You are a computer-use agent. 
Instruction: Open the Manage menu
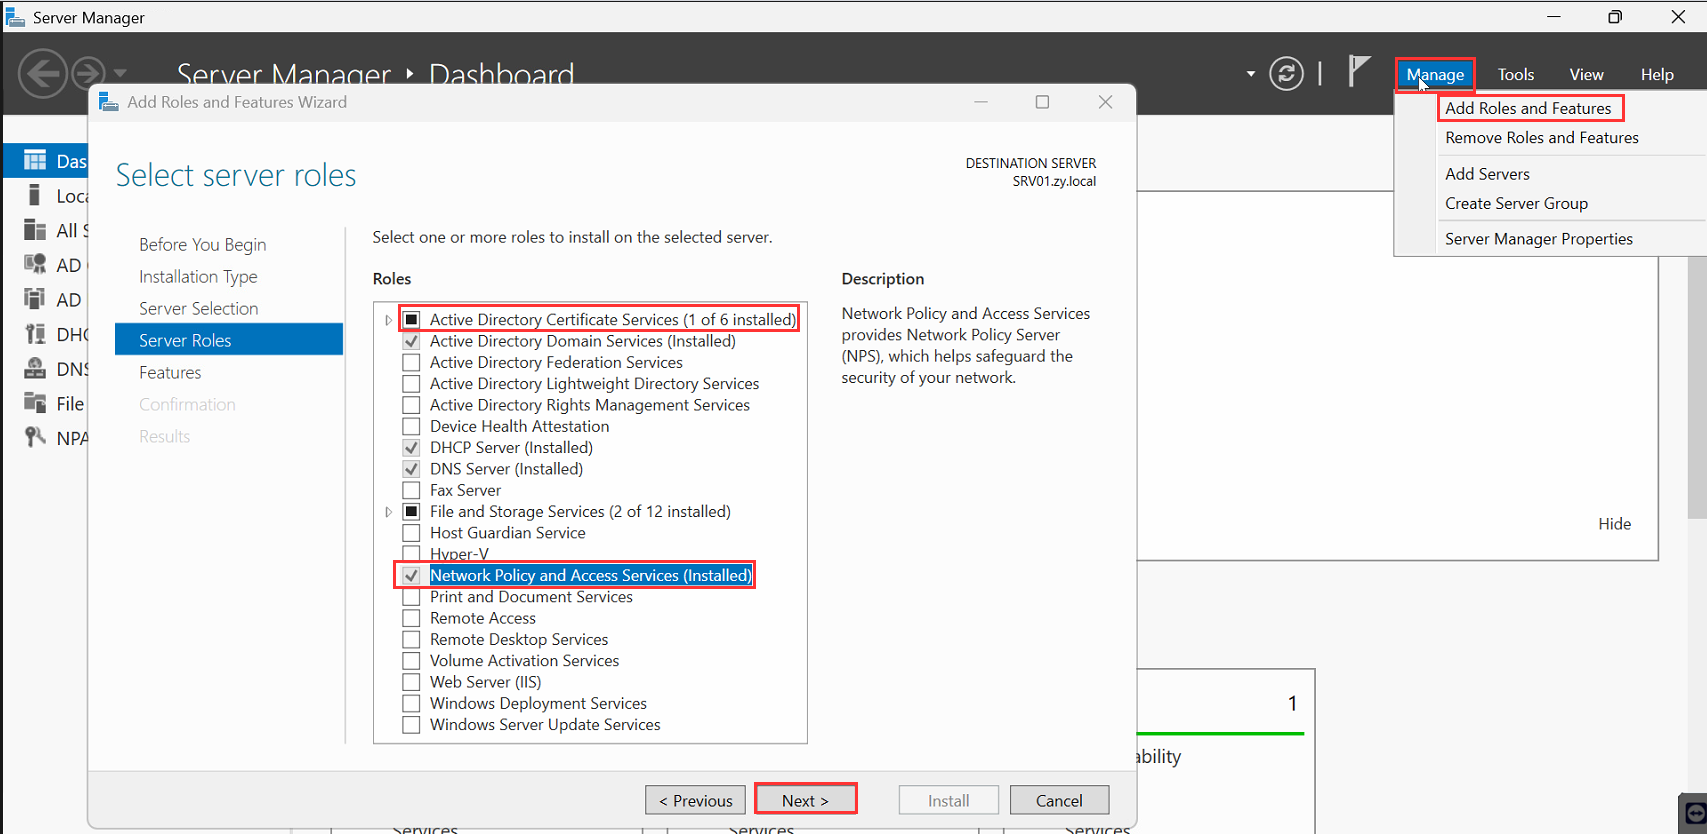(1435, 75)
